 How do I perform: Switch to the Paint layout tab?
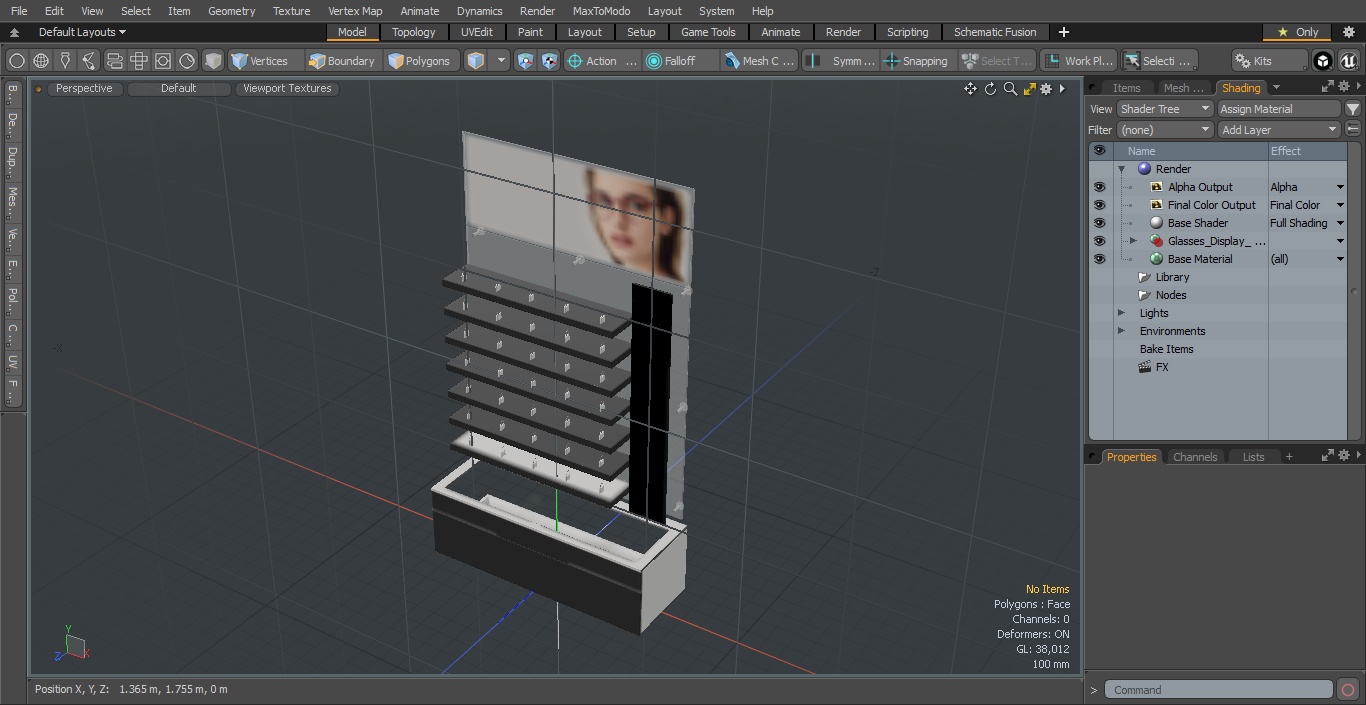[x=530, y=32]
